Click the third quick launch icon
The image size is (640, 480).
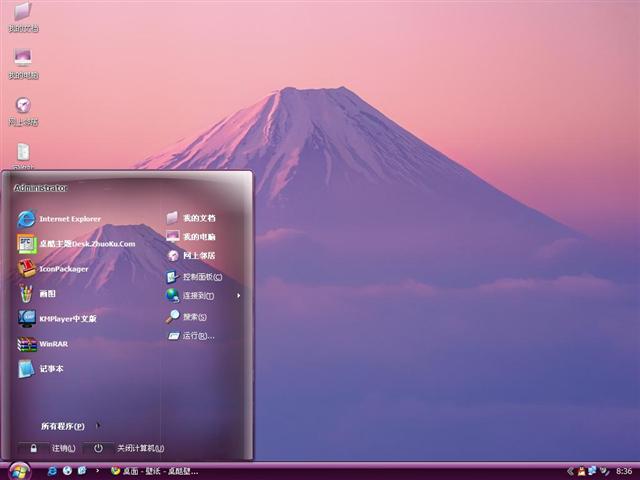(x=82, y=471)
